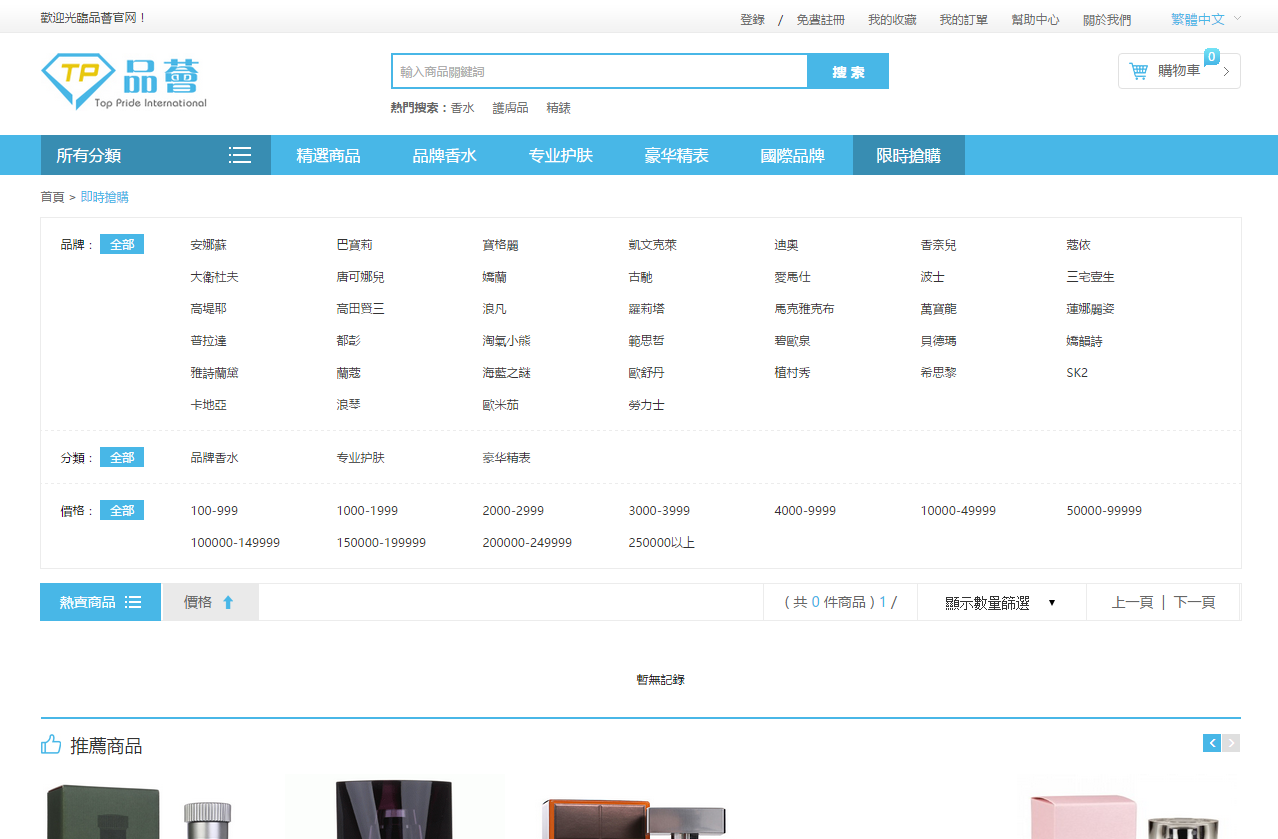This screenshot has height=839, width=1278.
Task: Select 全部 for the brand filter
Action: point(121,243)
